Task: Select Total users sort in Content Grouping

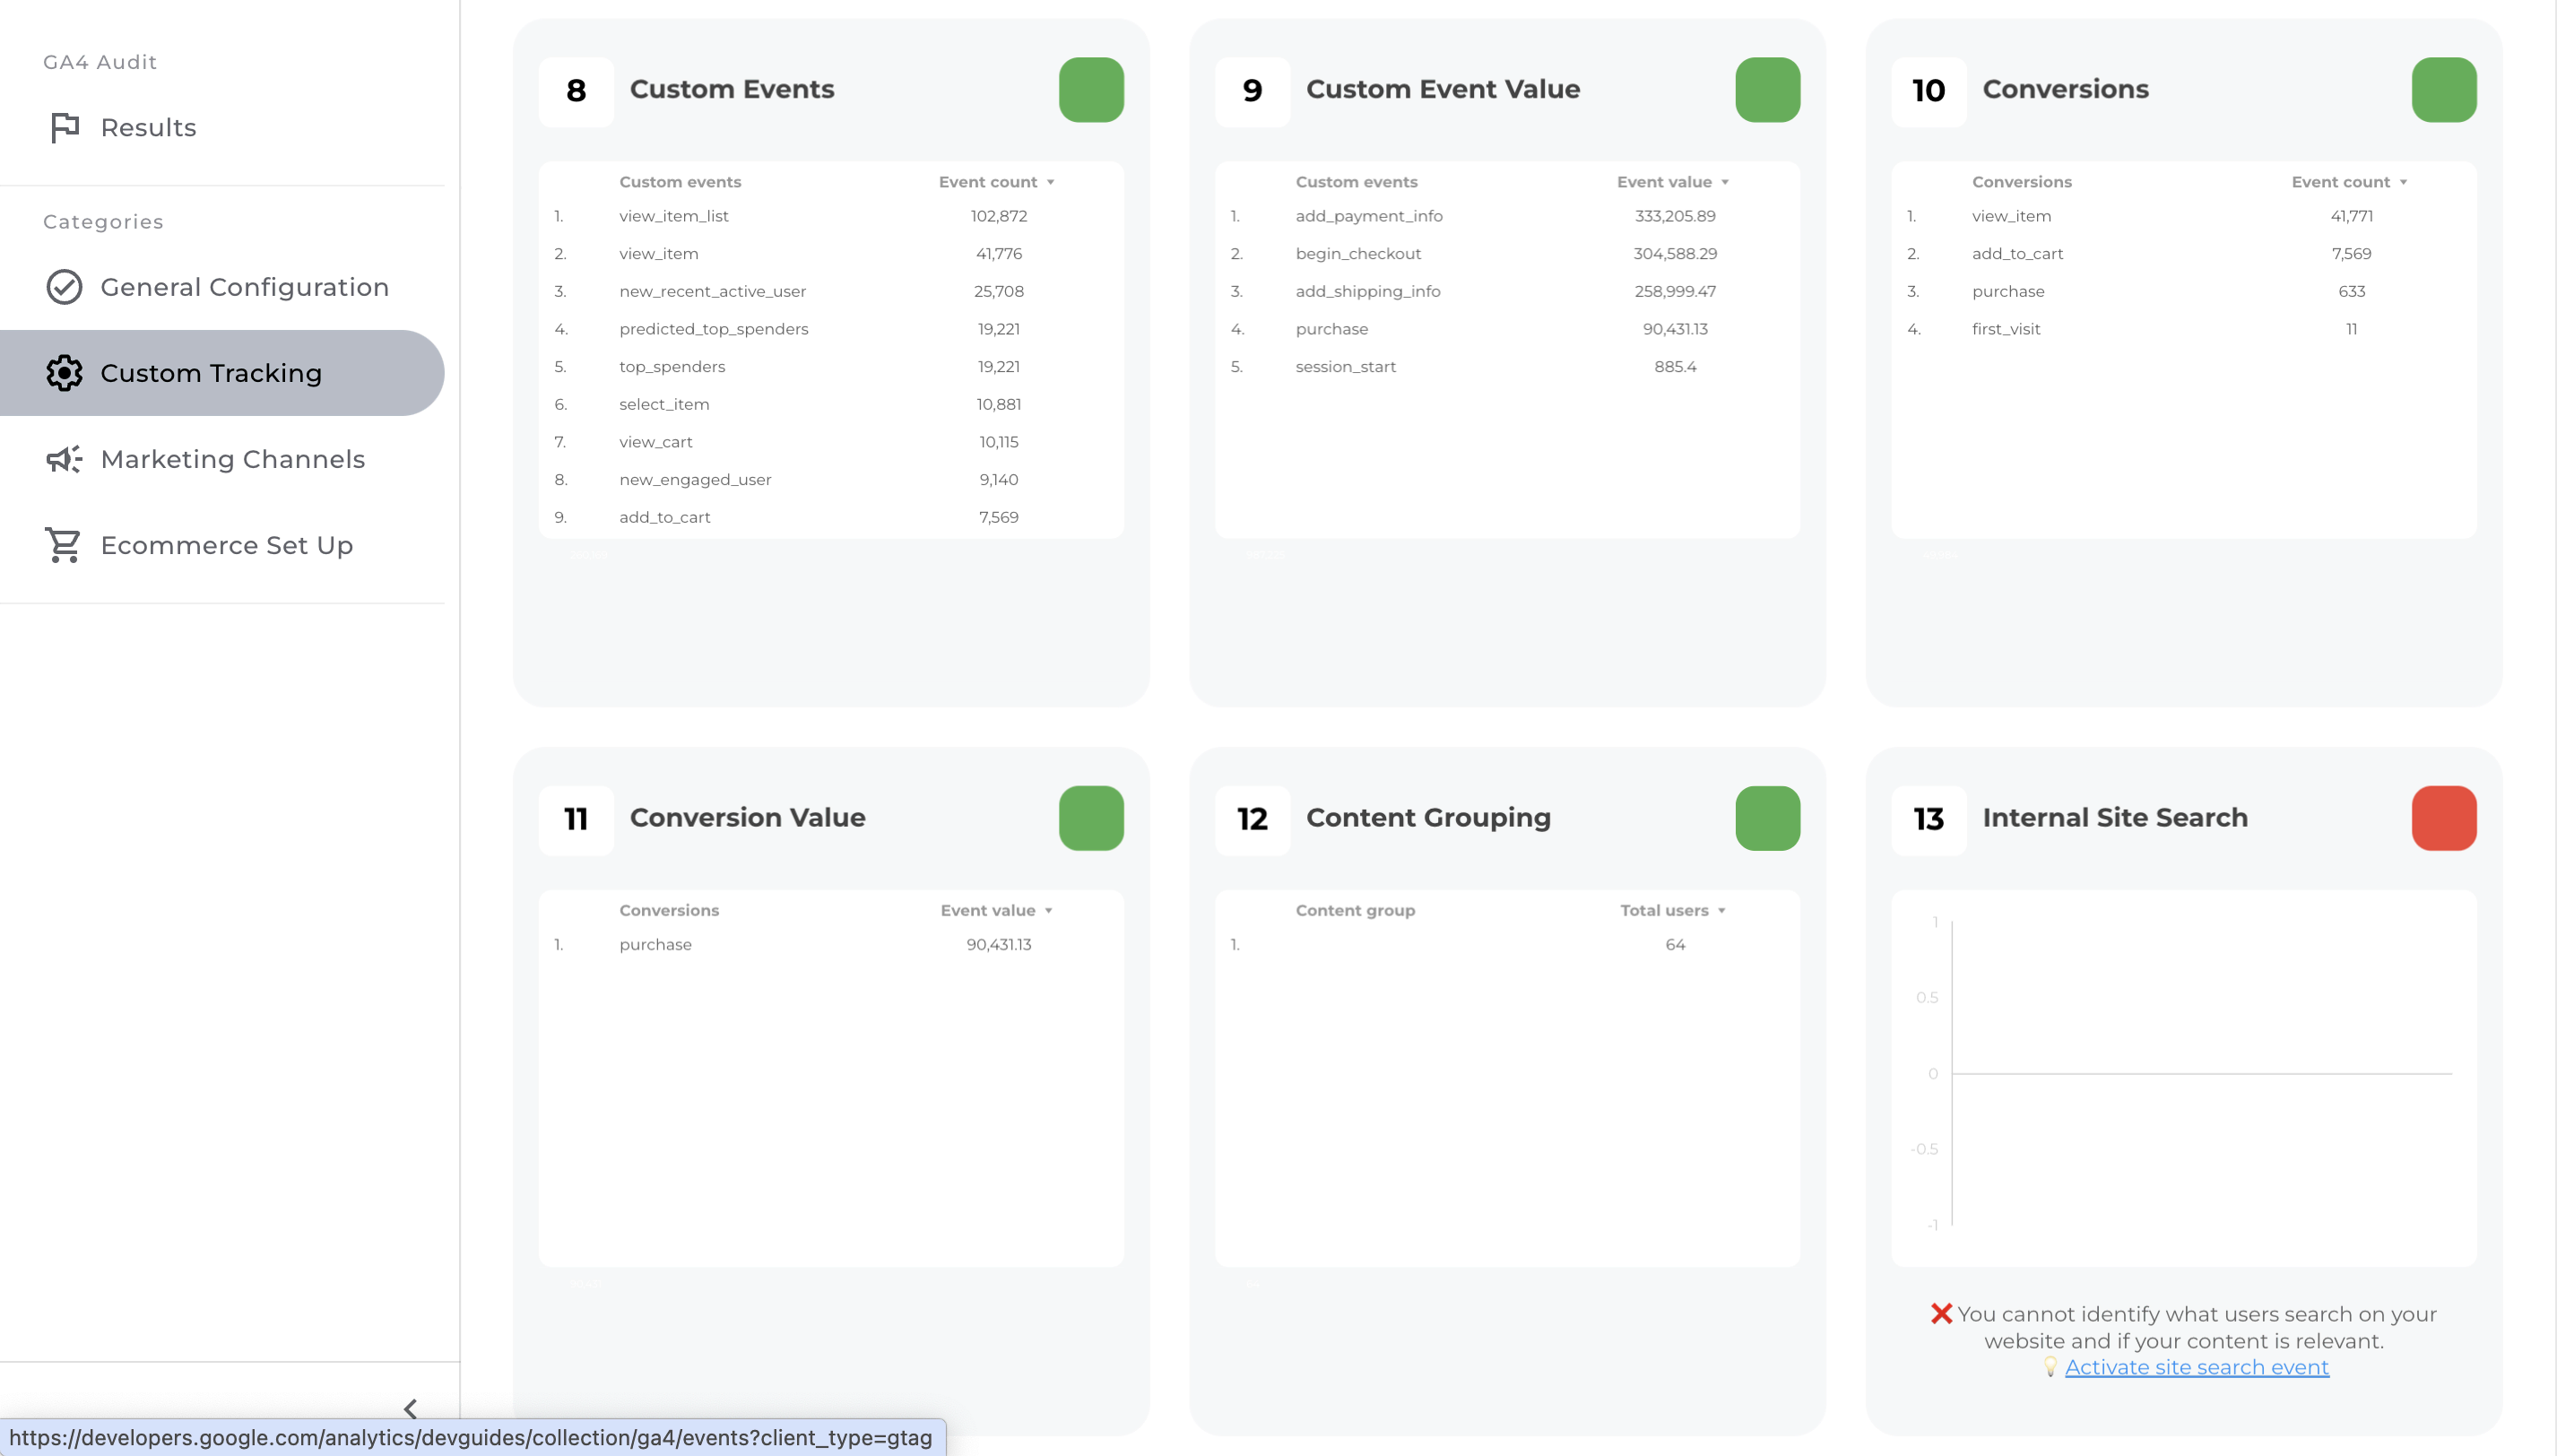Action: coord(1670,910)
